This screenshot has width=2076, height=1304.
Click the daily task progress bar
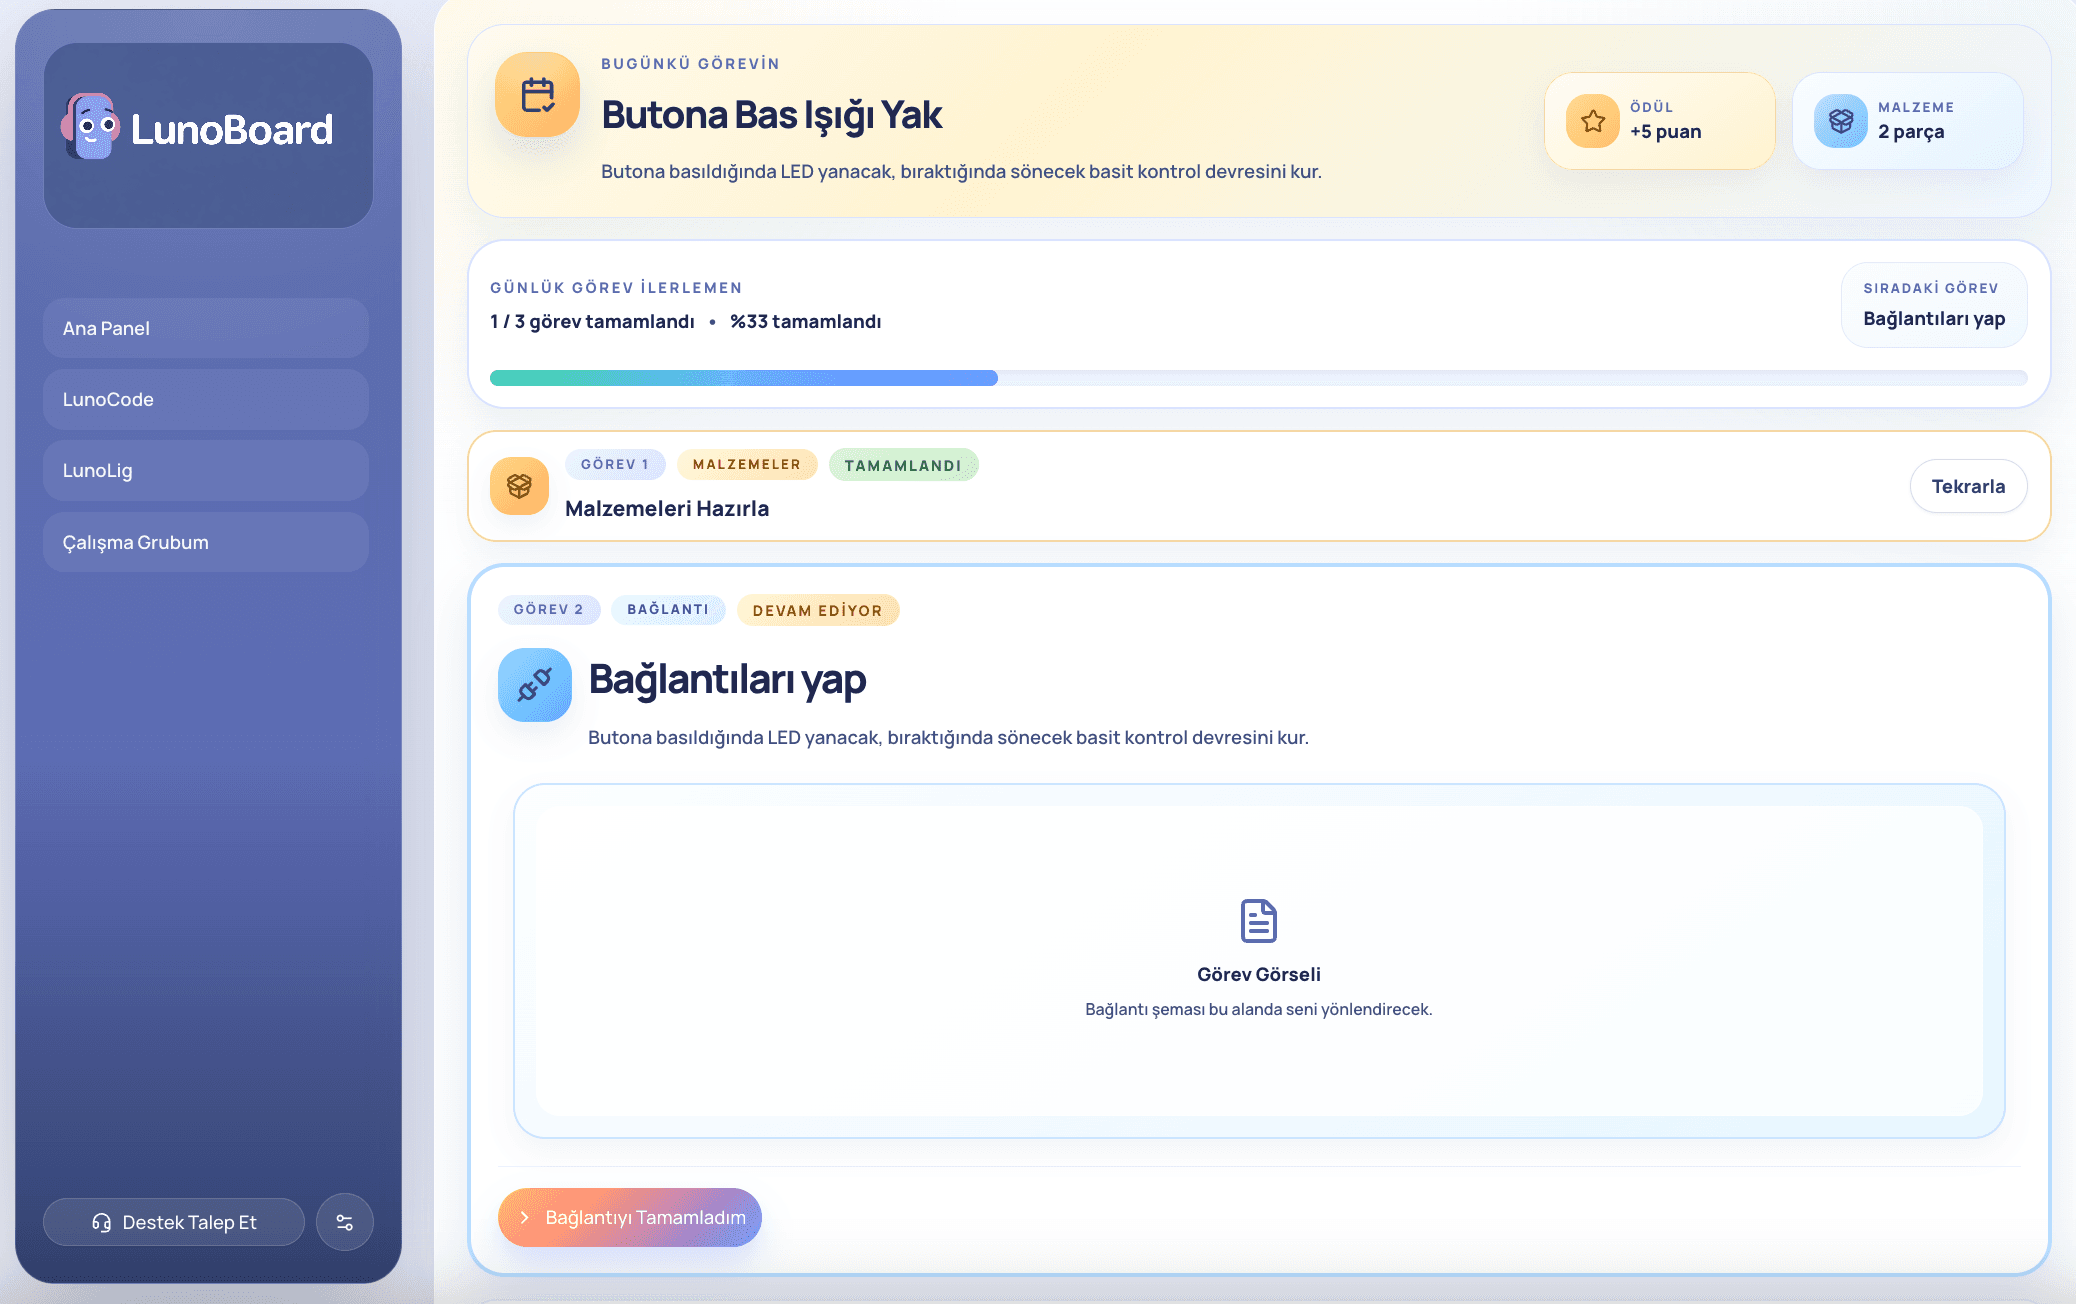click(1259, 378)
